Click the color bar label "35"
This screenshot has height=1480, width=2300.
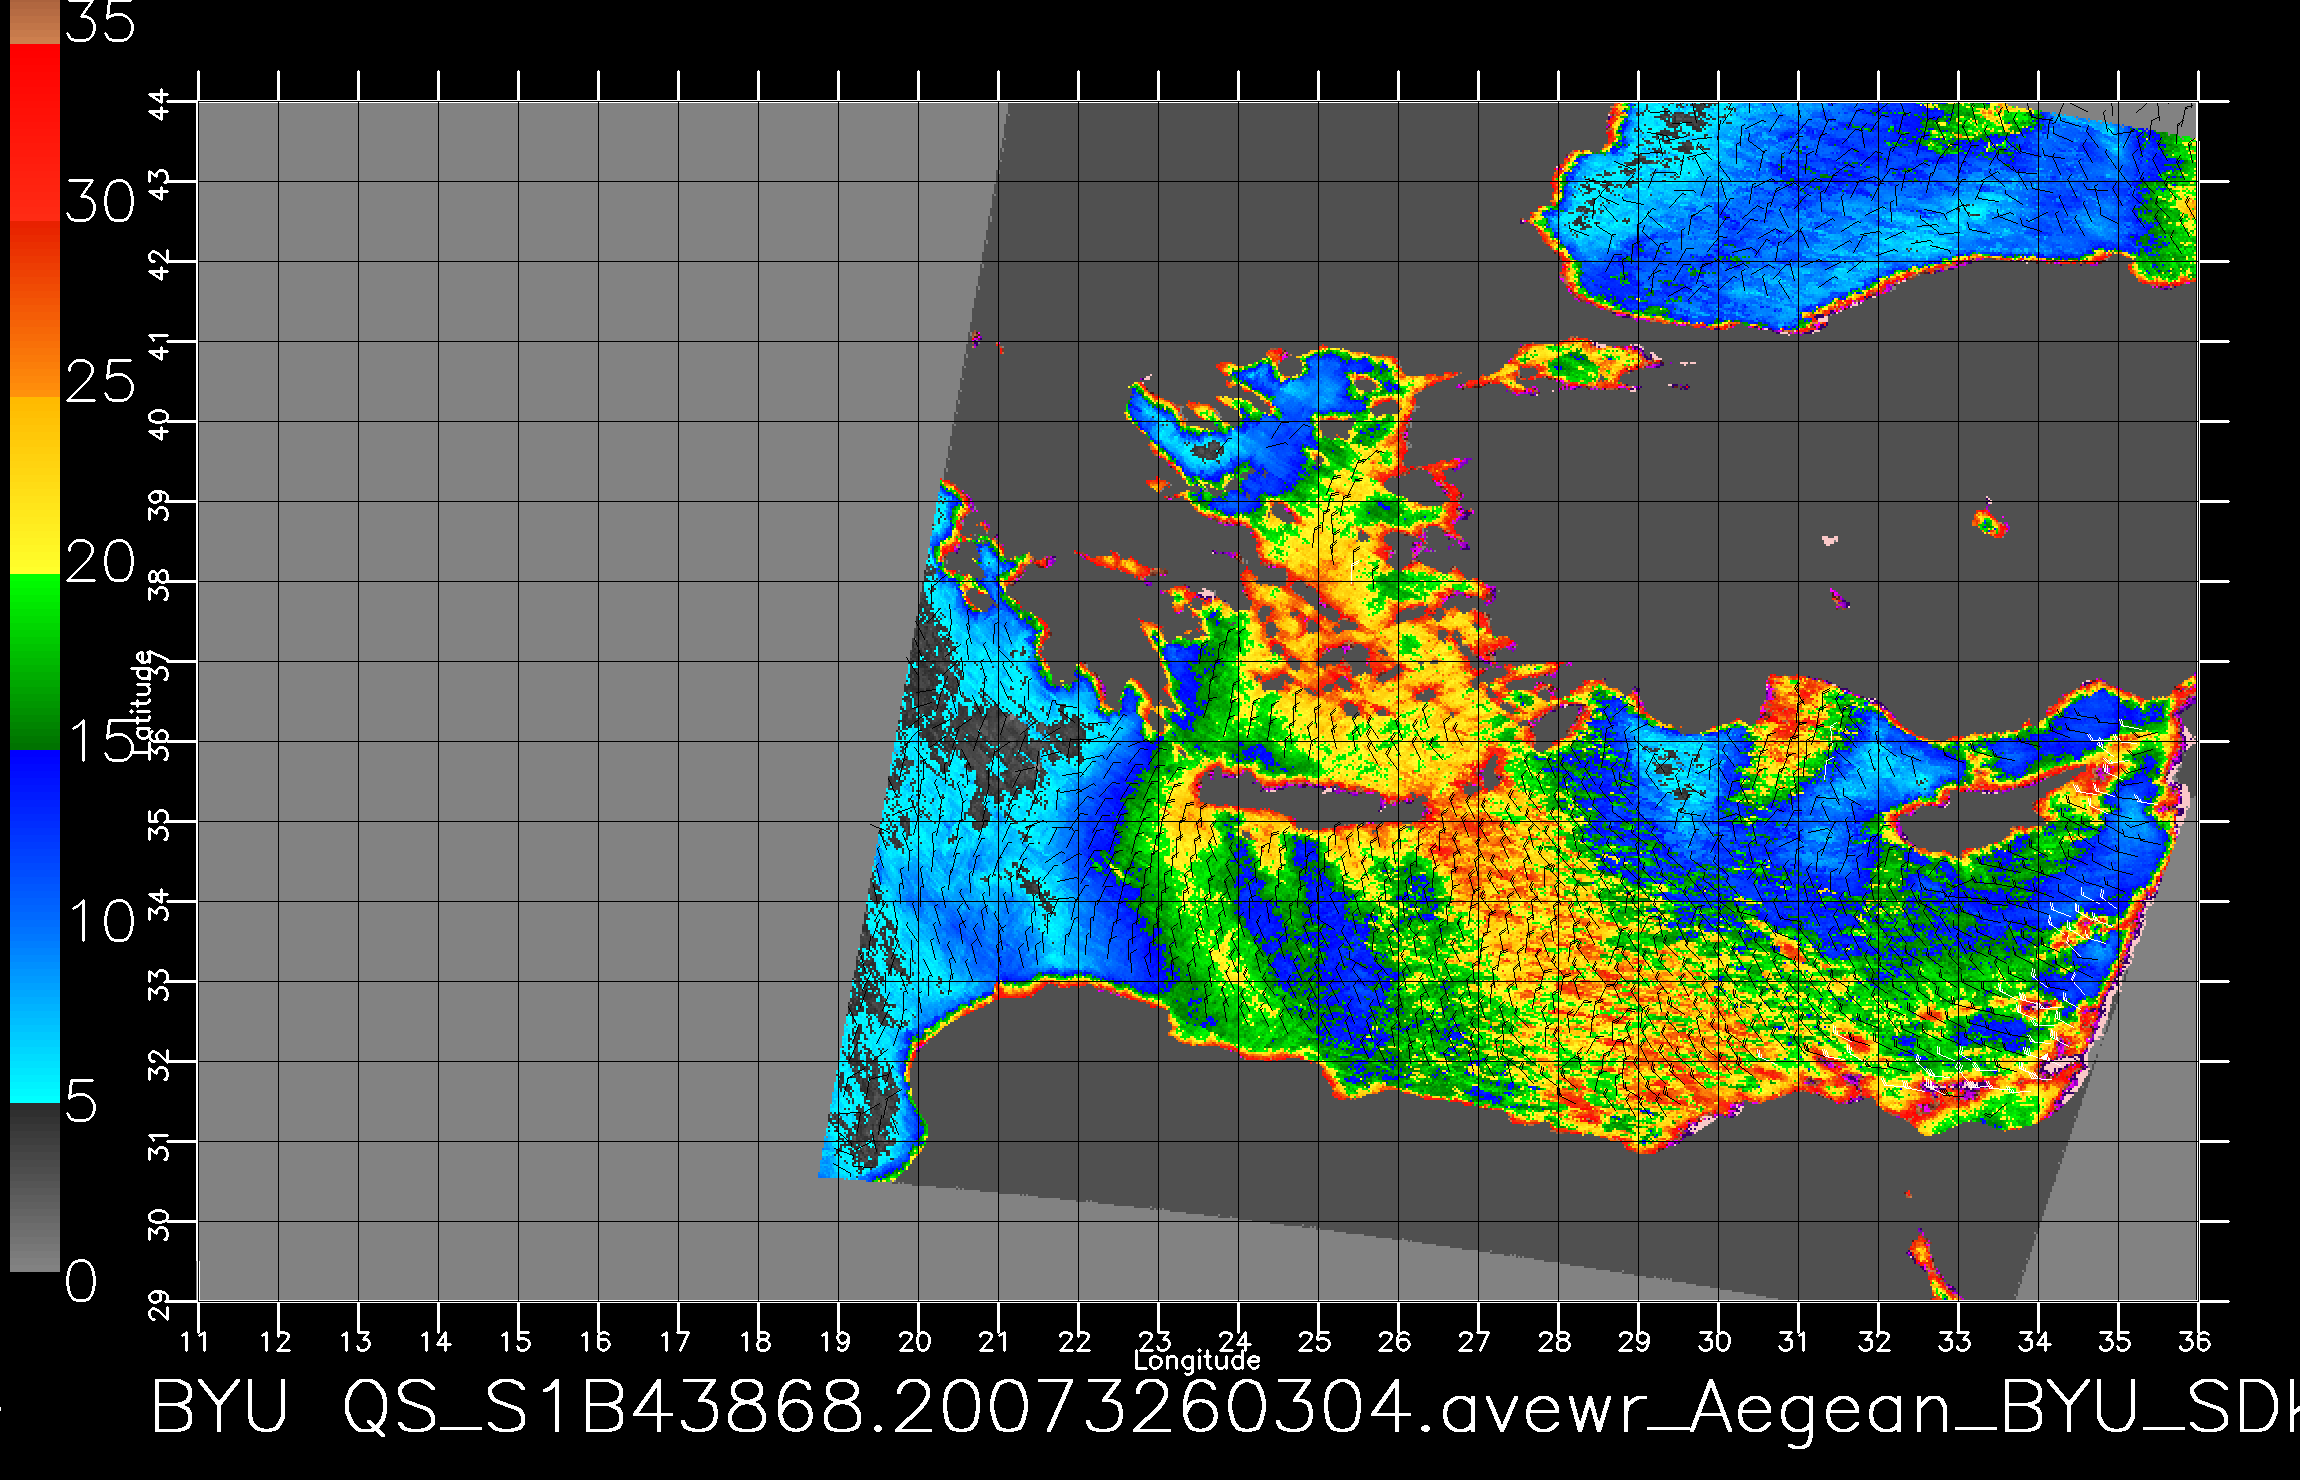(x=100, y=23)
